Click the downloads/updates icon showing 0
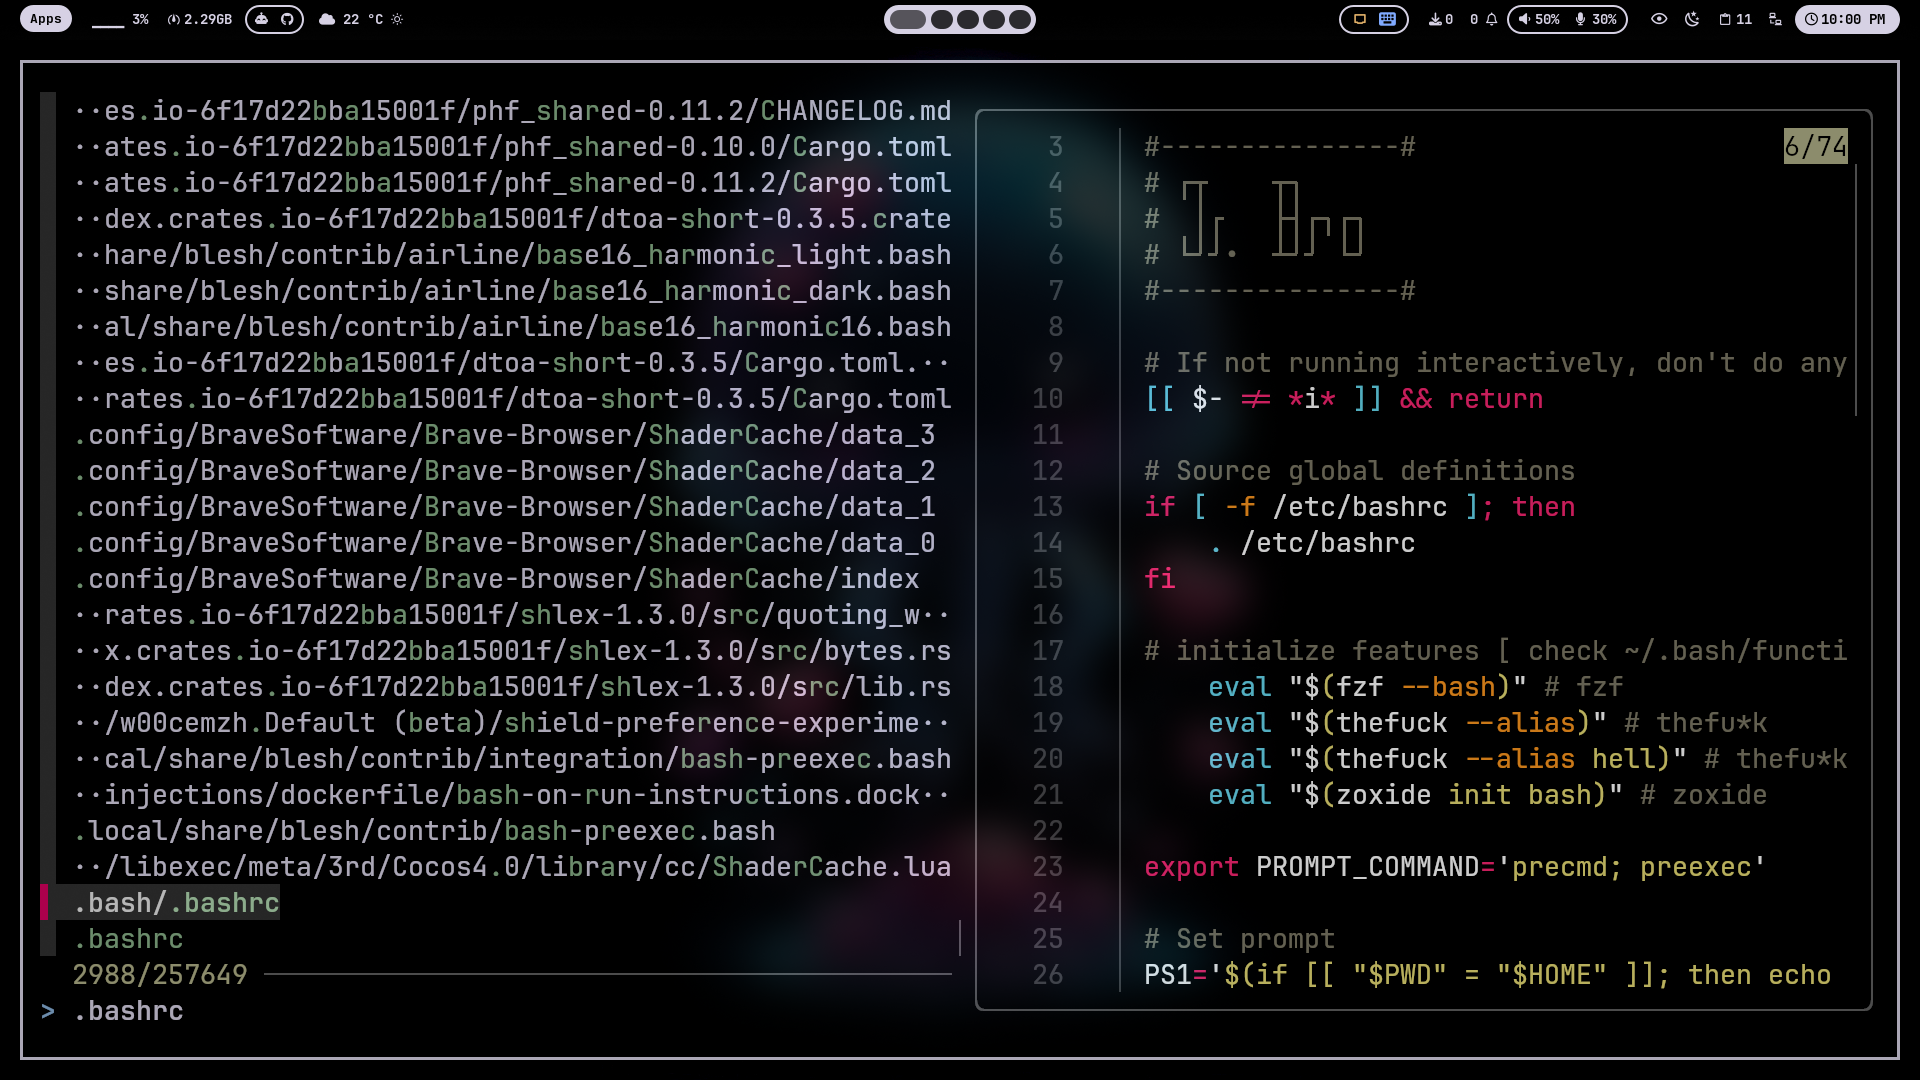 click(1441, 19)
